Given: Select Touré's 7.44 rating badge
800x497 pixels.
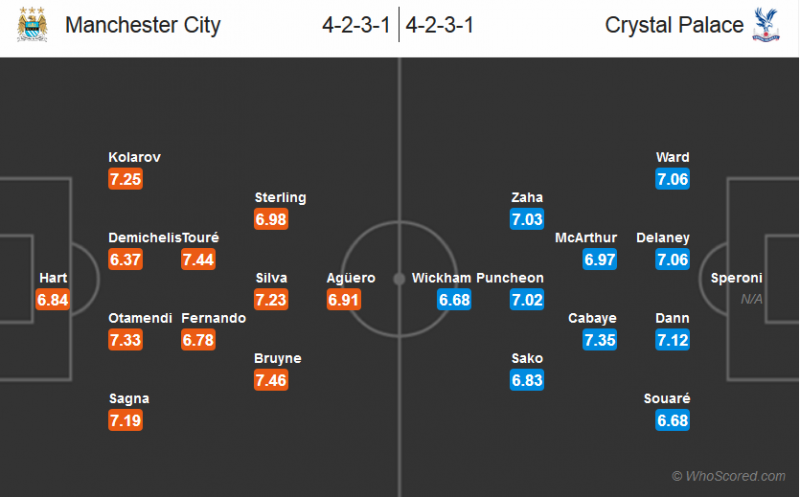Looking at the screenshot, I should coord(199,259).
